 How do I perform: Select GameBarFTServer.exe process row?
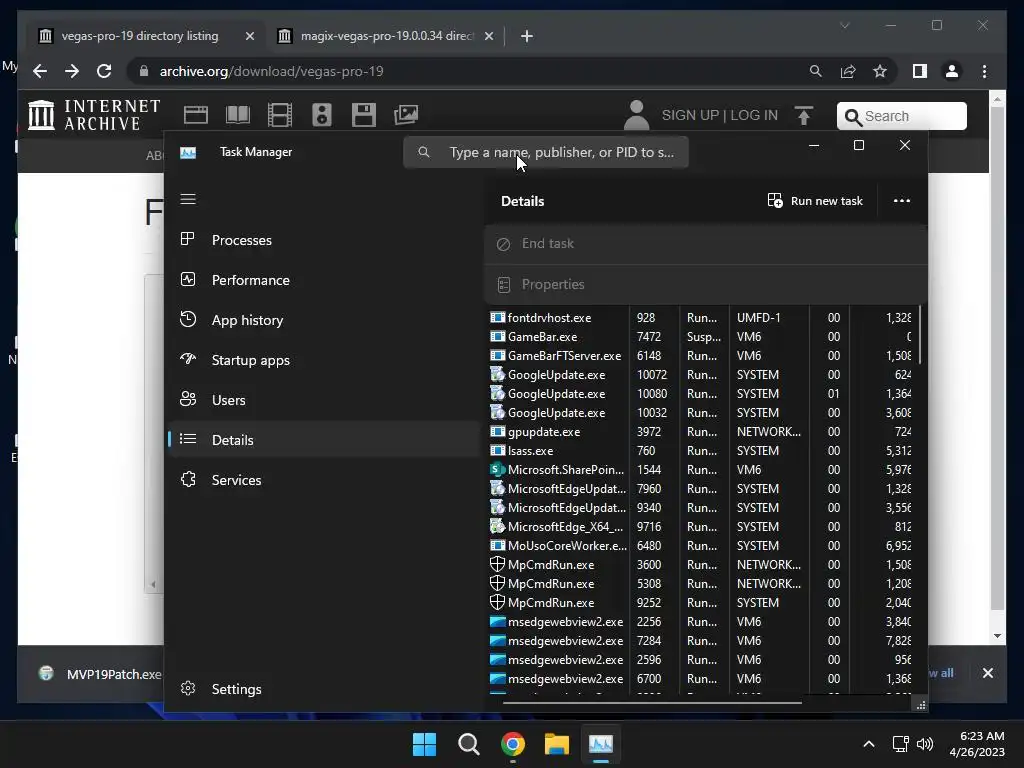701,355
